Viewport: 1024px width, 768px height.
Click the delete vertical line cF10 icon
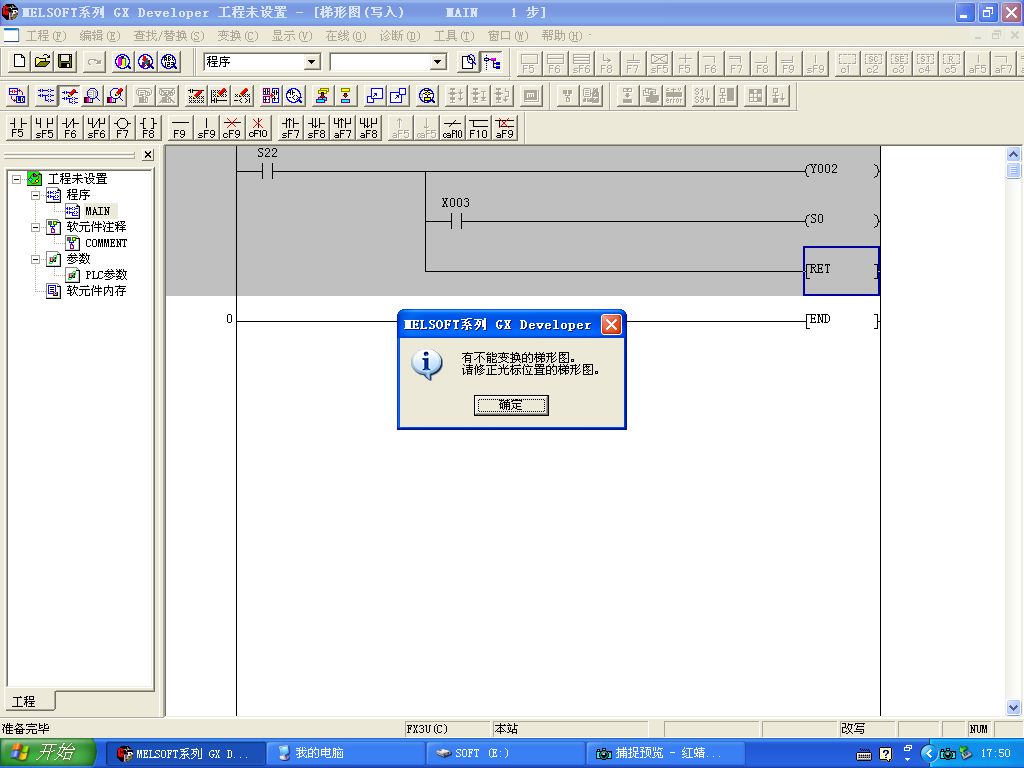click(x=258, y=128)
